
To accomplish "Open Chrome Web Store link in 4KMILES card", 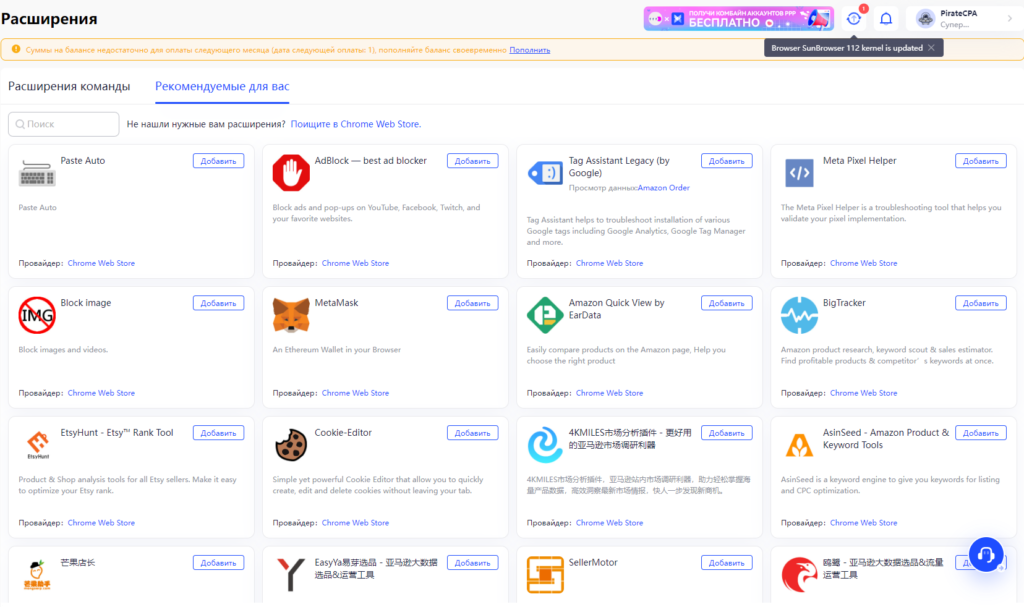I will 609,523.
